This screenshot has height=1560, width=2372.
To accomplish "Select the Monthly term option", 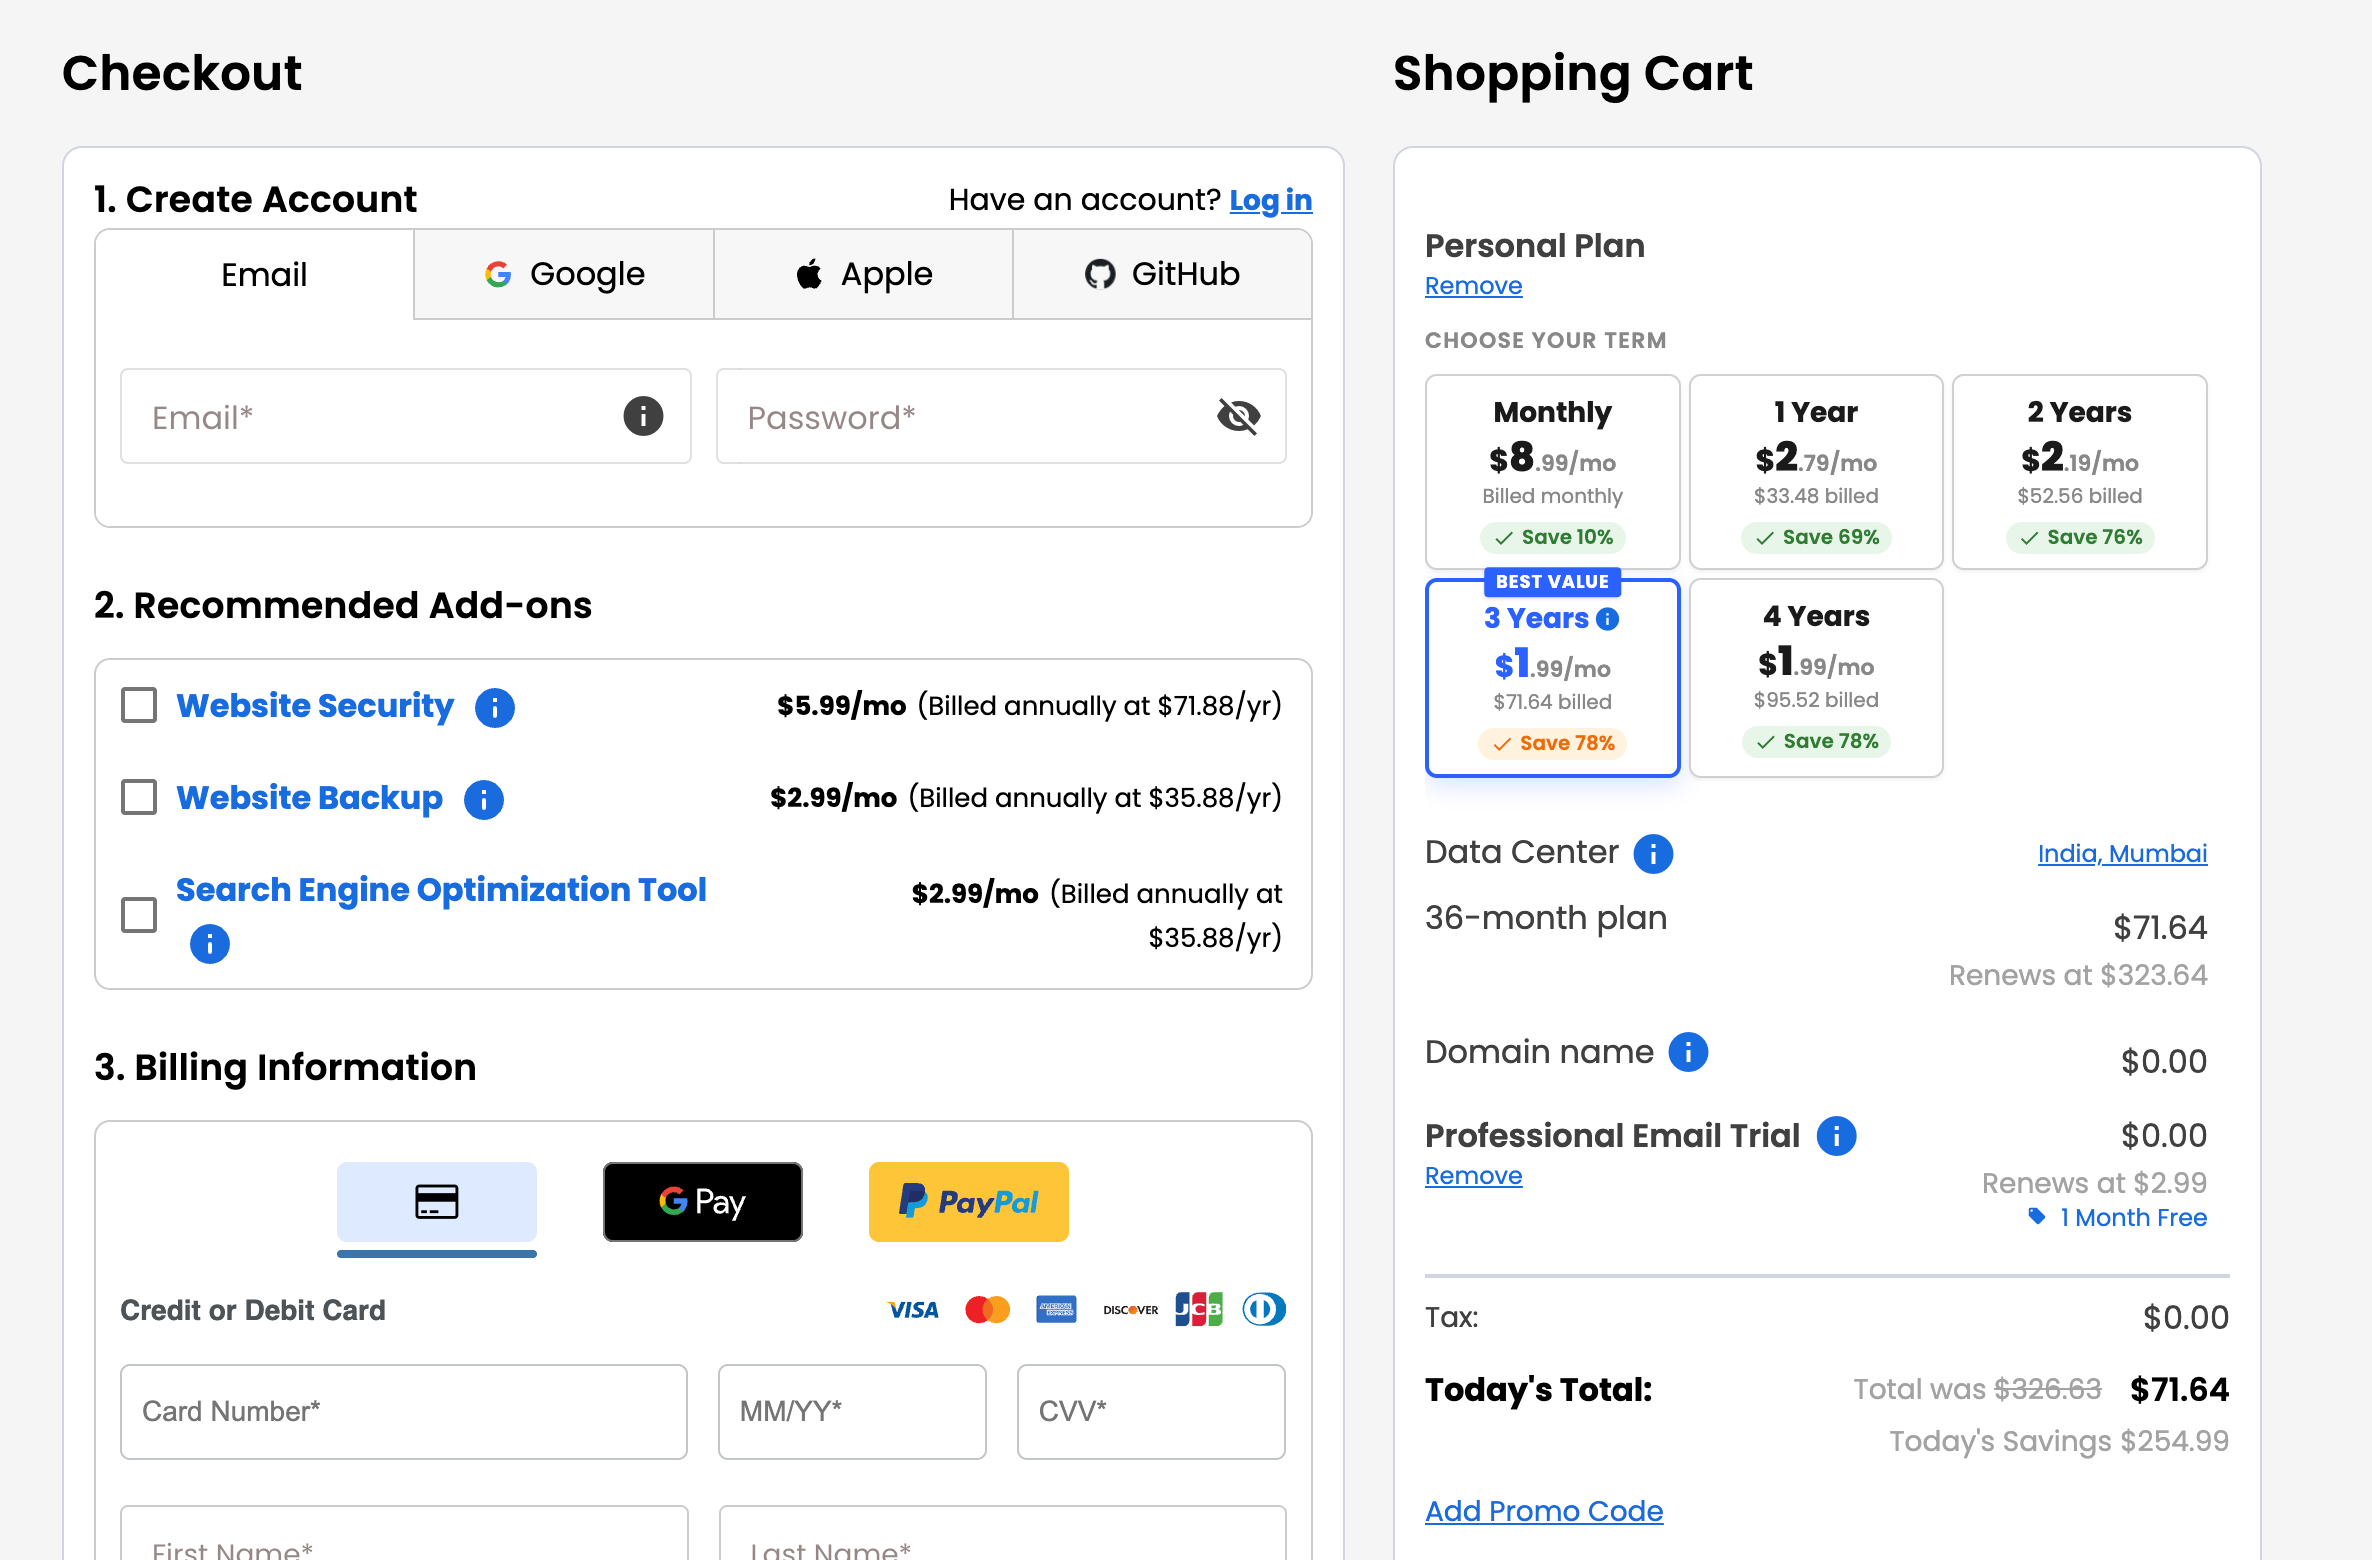I will tap(1552, 472).
